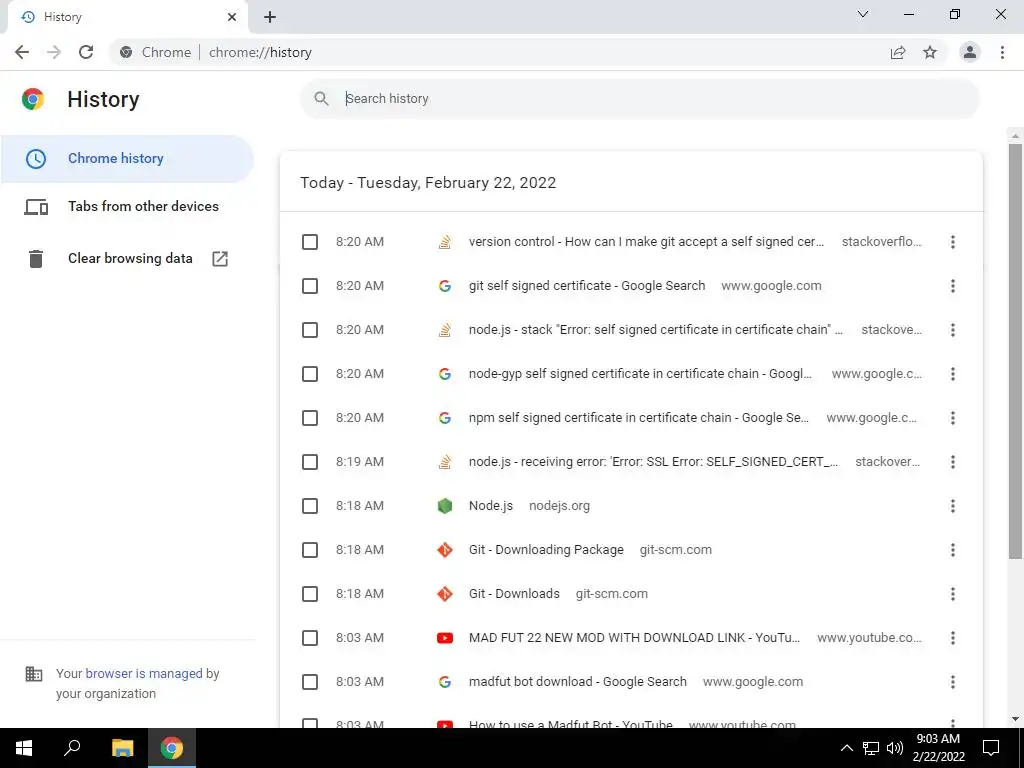Image resolution: width=1024 pixels, height=768 pixels.
Task: Open Windows taskbar search
Action: click(x=72, y=748)
